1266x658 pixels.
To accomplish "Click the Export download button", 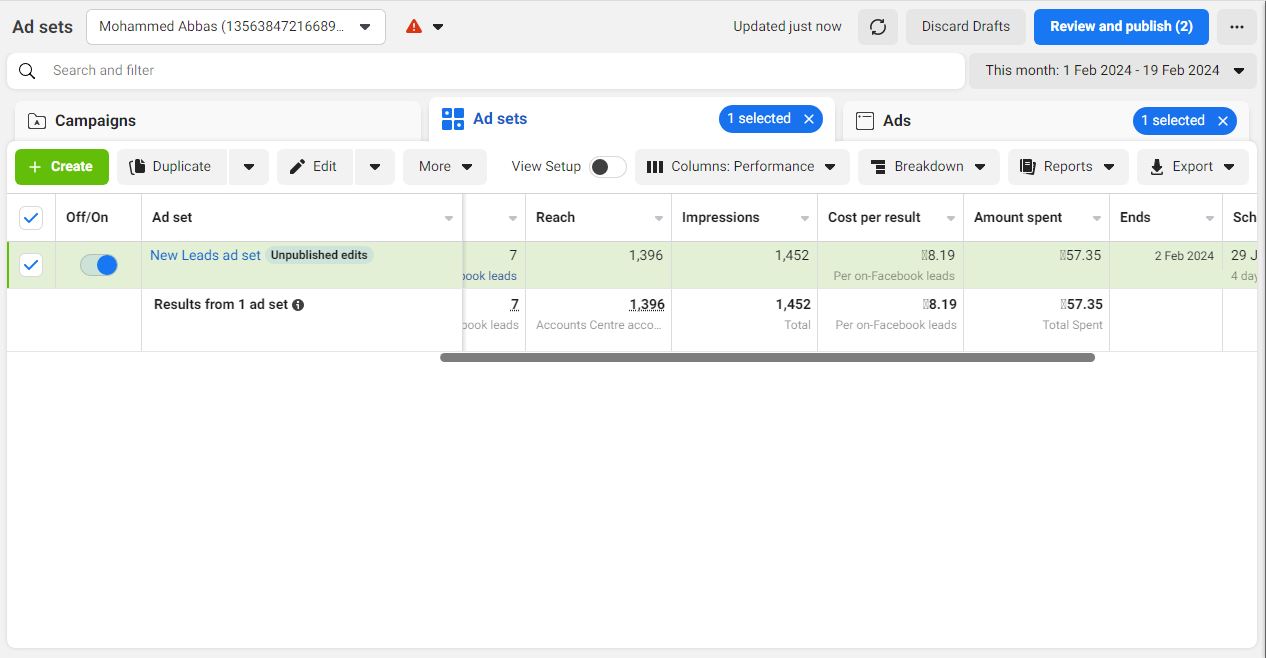I will pyautogui.click(x=1192, y=167).
